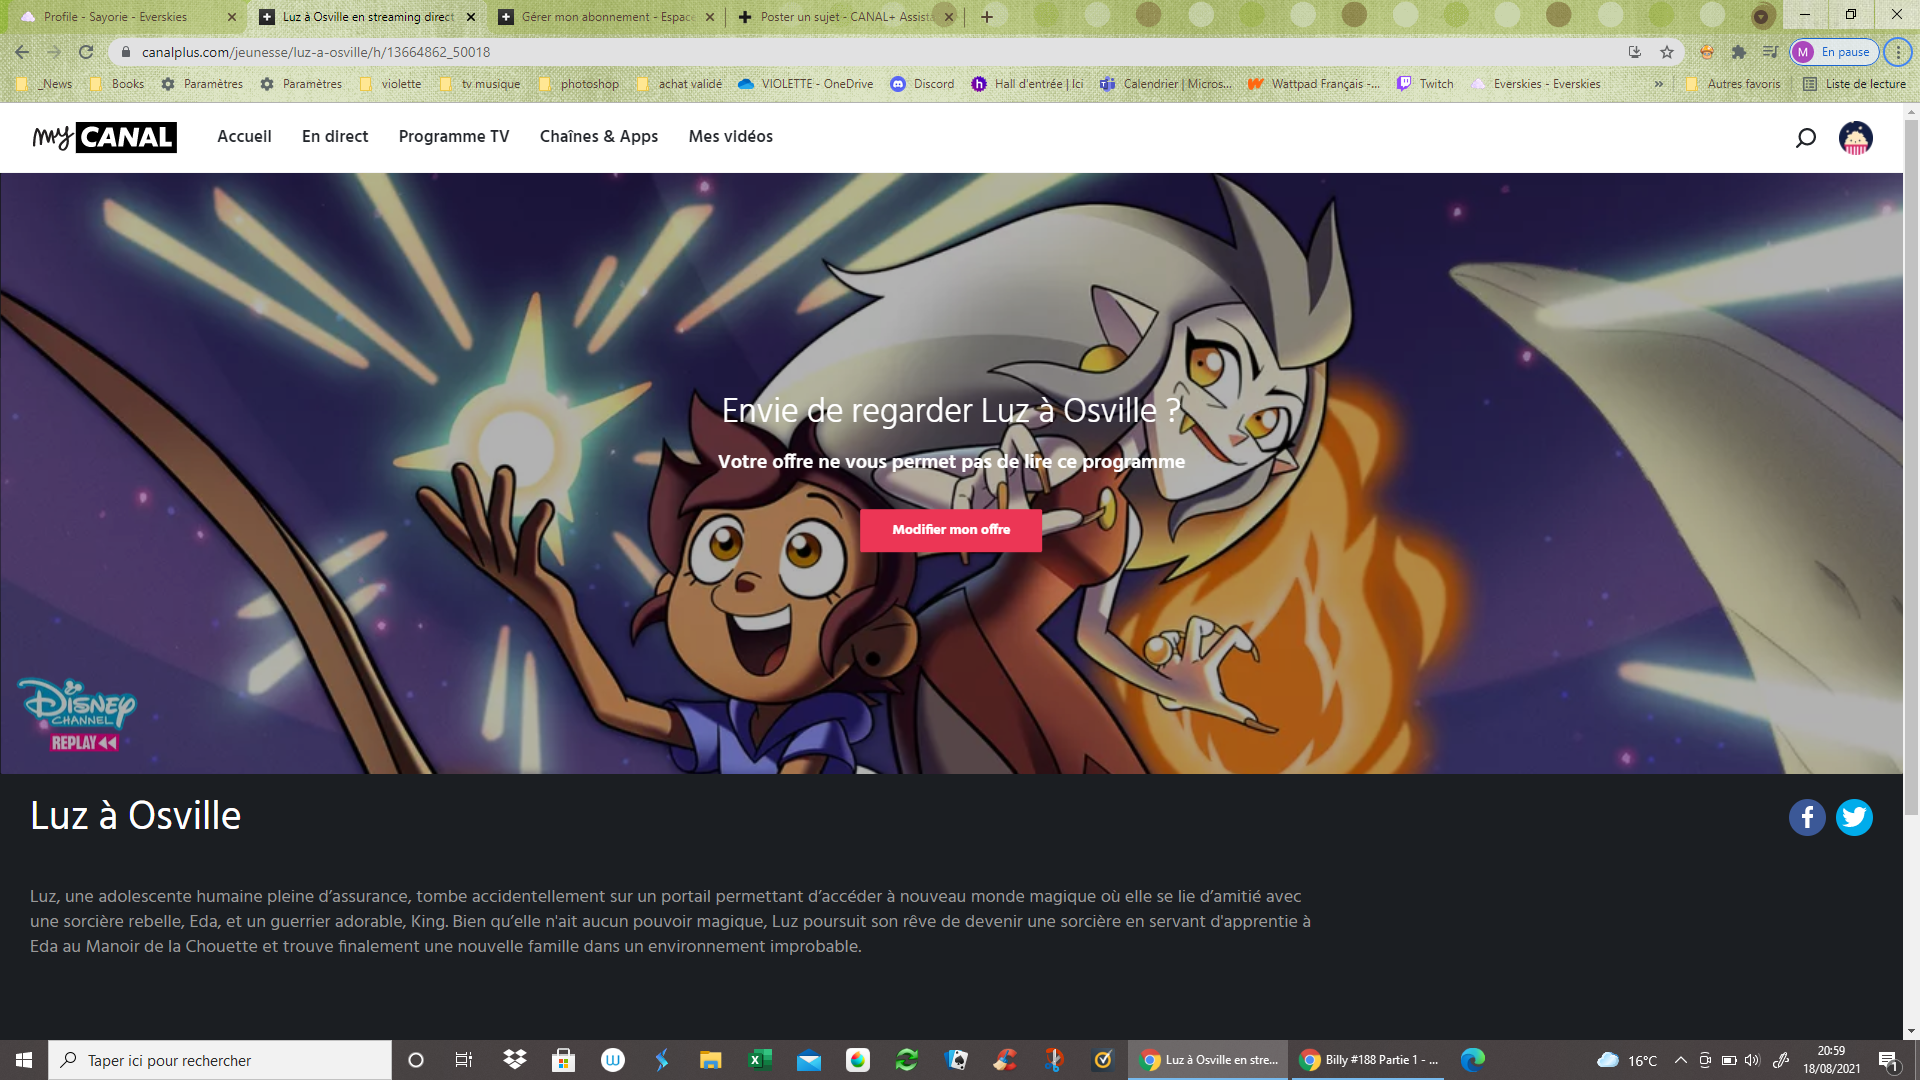This screenshot has width=1920, height=1080.
Task: Click the Windows taskbar search field
Action: pyautogui.click(x=220, y=1060)
